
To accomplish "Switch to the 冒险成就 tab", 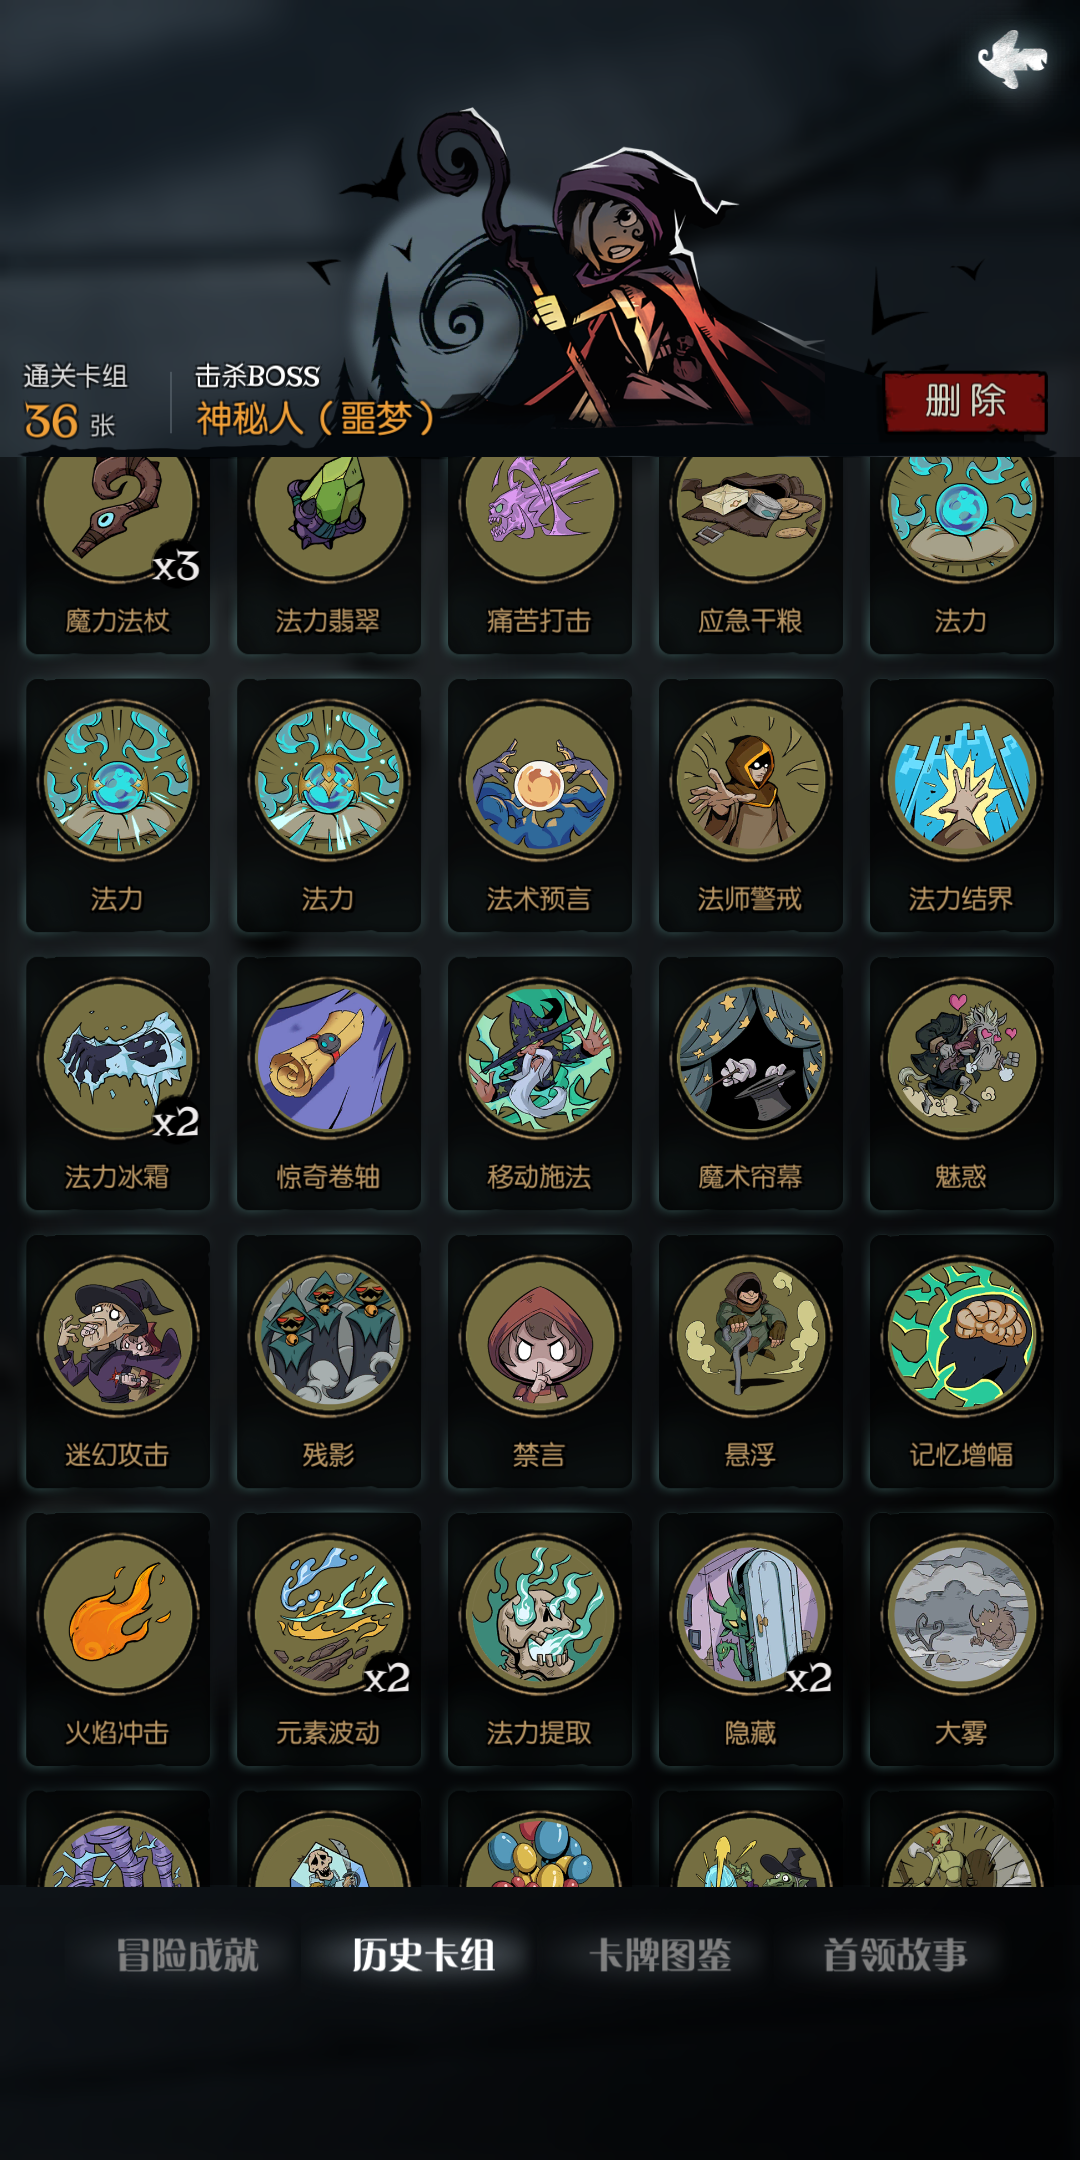I will [x=187, y=1954].
